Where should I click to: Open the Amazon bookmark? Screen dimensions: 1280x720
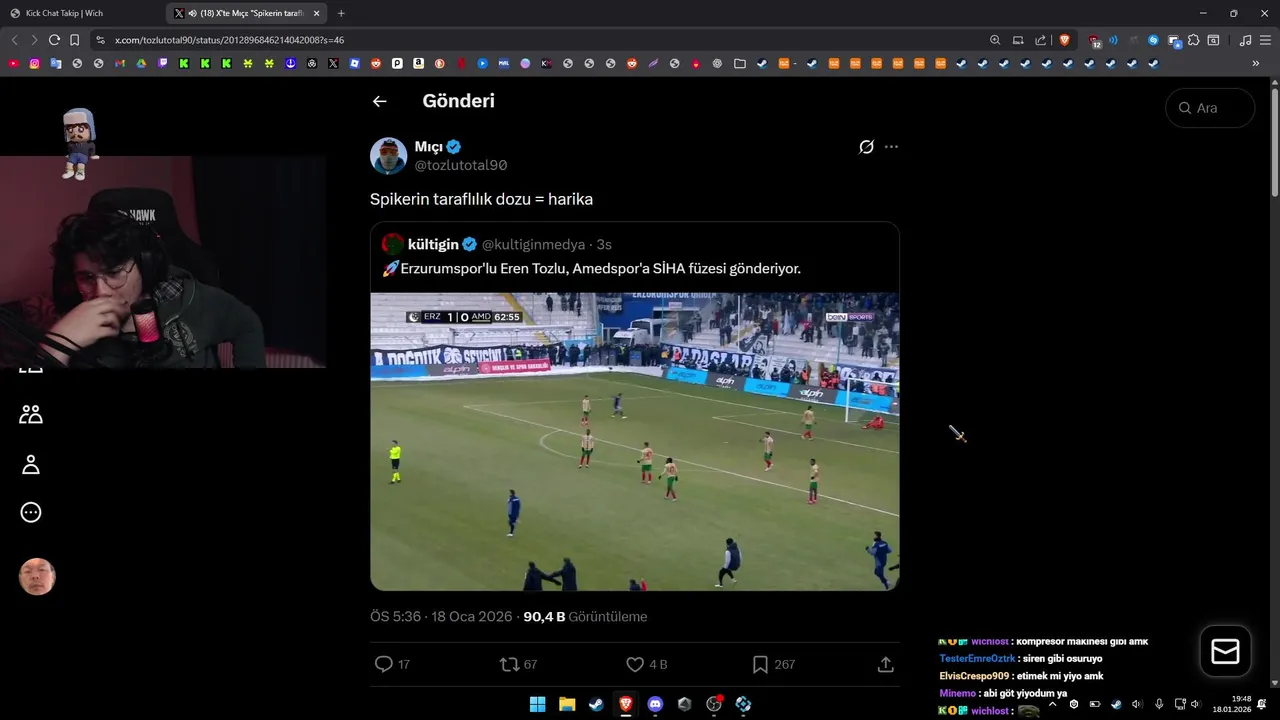pos(418,63)
